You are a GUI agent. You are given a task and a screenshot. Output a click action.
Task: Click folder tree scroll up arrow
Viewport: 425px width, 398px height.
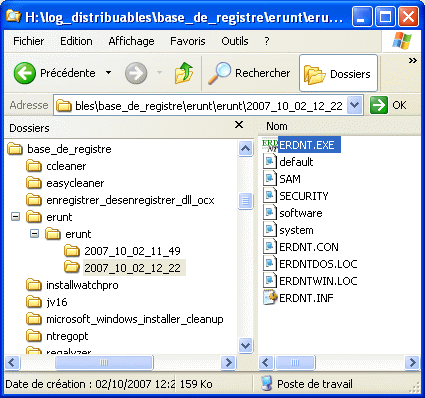coord(246,148)
